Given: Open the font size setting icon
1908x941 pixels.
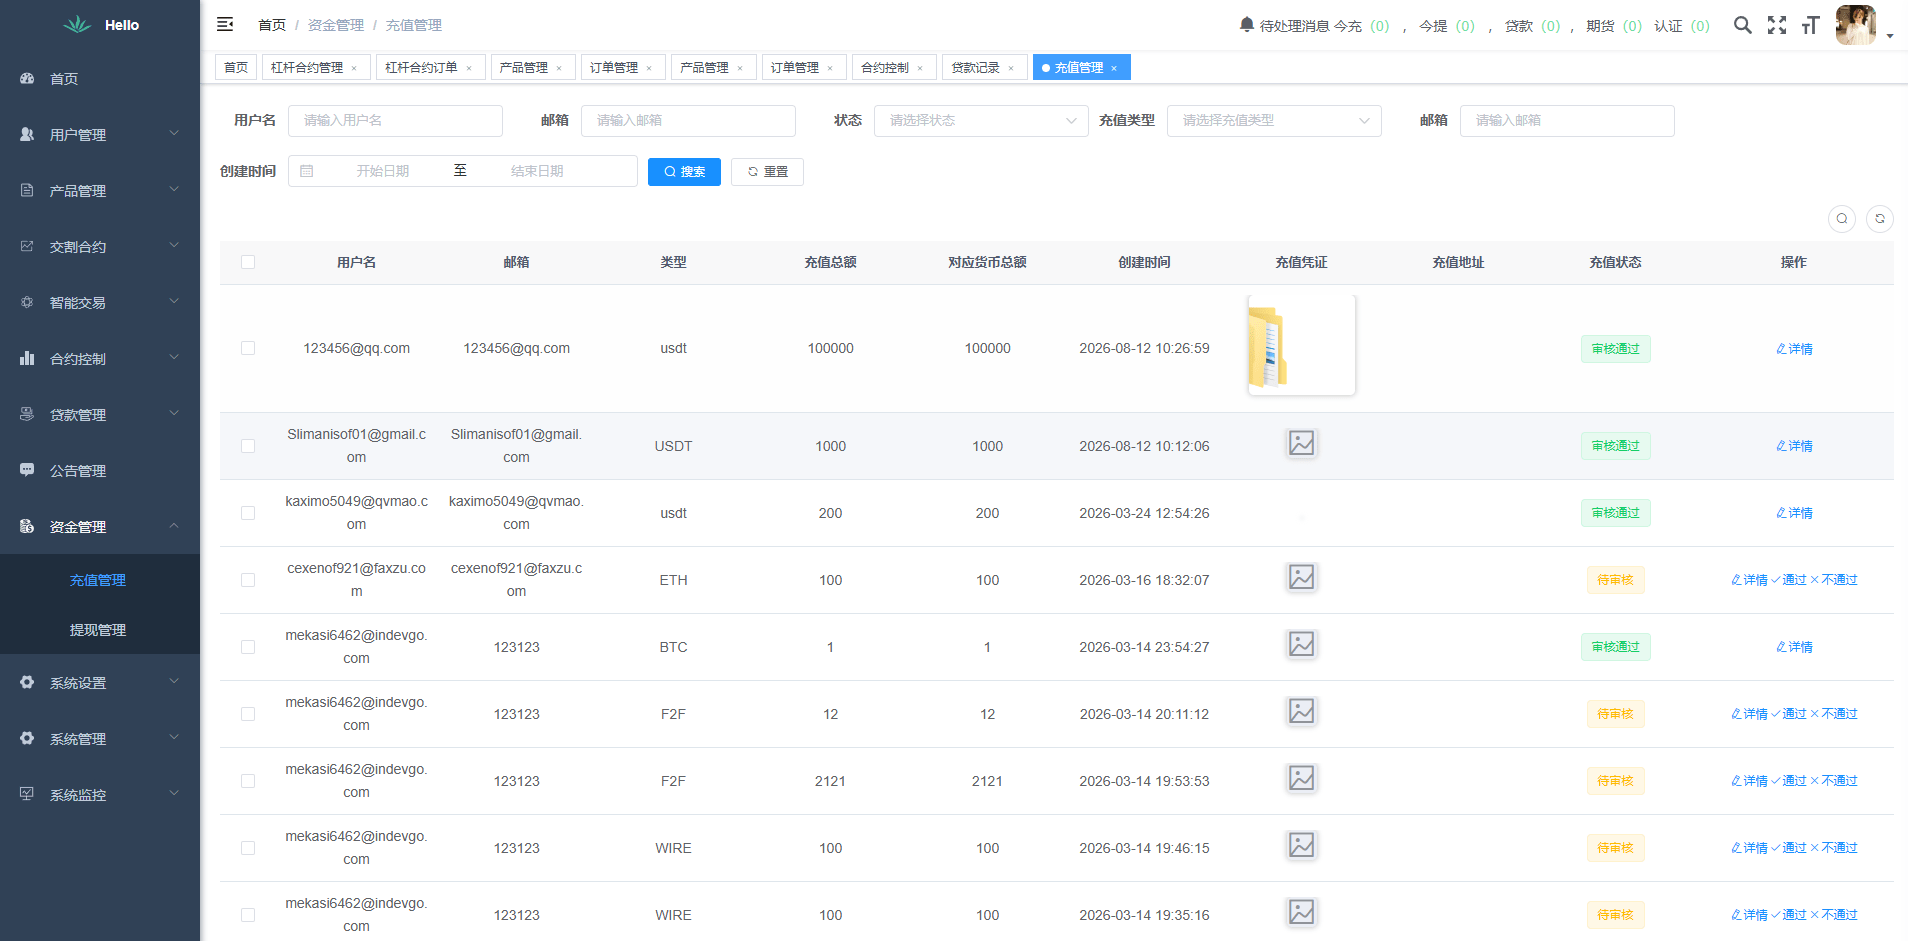Looking at the screenshot, I should (x=1810, y=25).
